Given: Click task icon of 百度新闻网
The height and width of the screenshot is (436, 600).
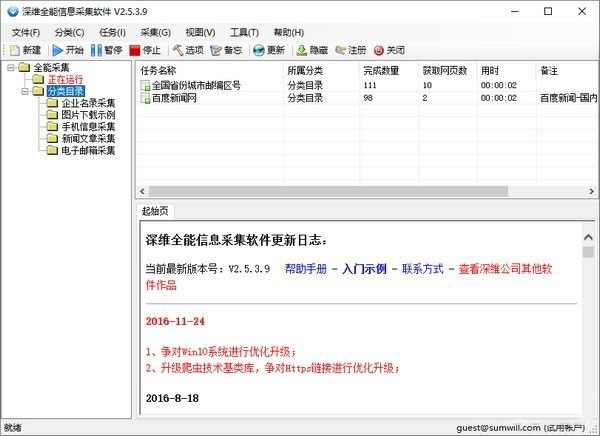Looking at the screenshot, I should coord(145,98).
